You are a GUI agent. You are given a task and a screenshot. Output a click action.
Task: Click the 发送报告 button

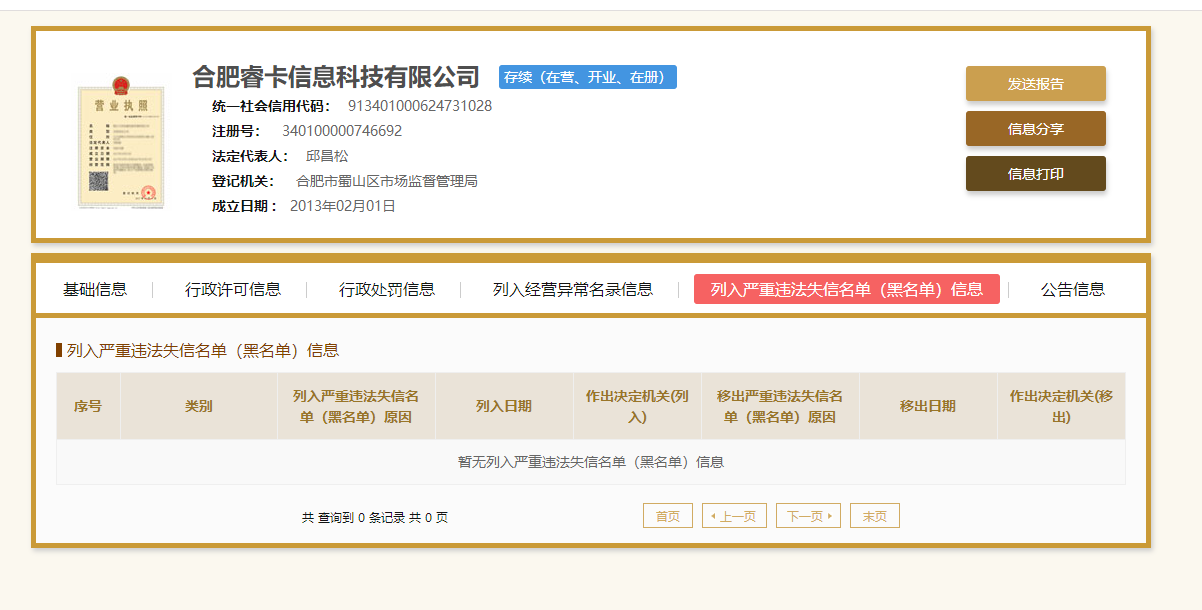pos(1035,84)
